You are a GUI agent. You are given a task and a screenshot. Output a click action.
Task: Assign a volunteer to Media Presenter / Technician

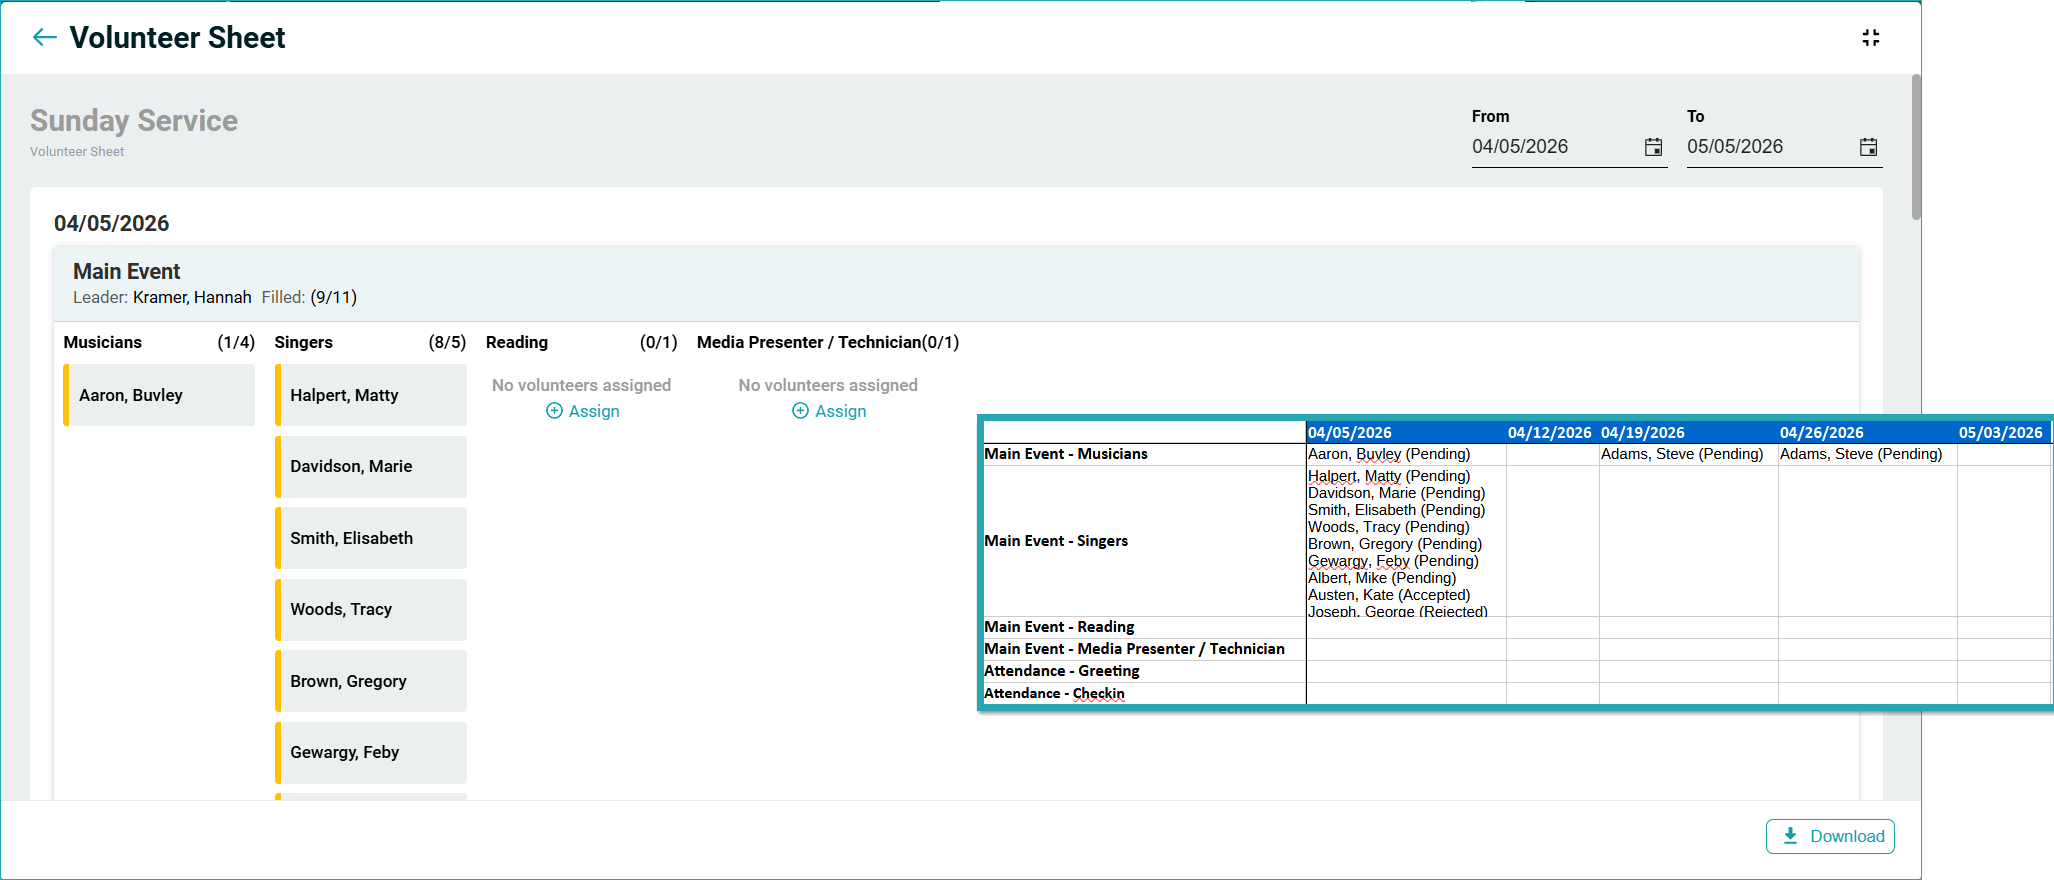click(x=840, y=411)
